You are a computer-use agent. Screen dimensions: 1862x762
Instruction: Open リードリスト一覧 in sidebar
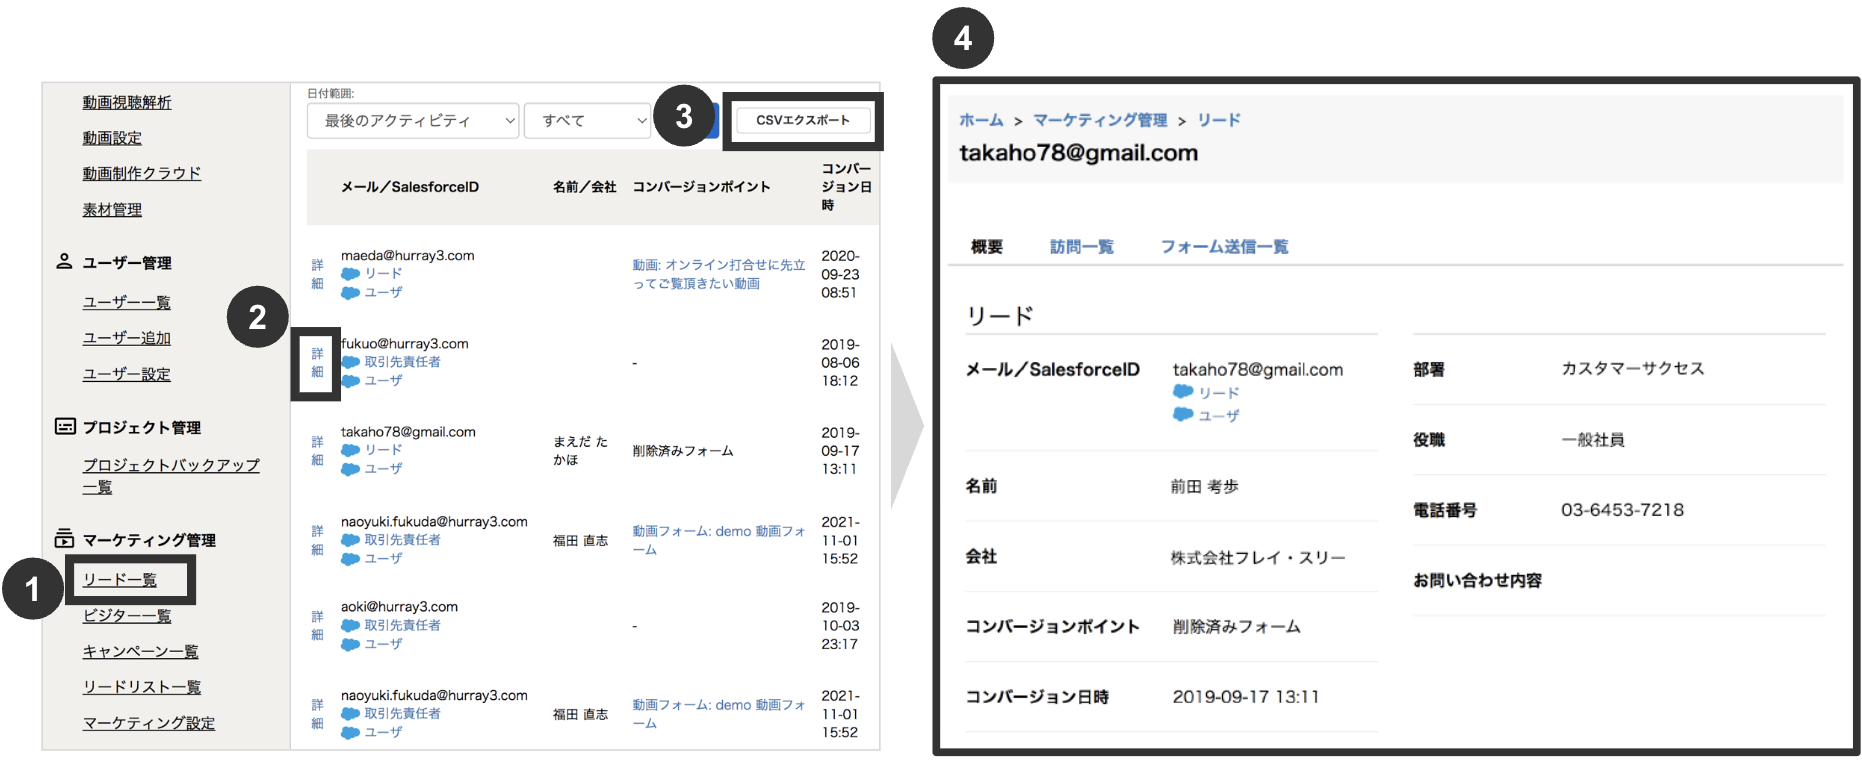142,687
